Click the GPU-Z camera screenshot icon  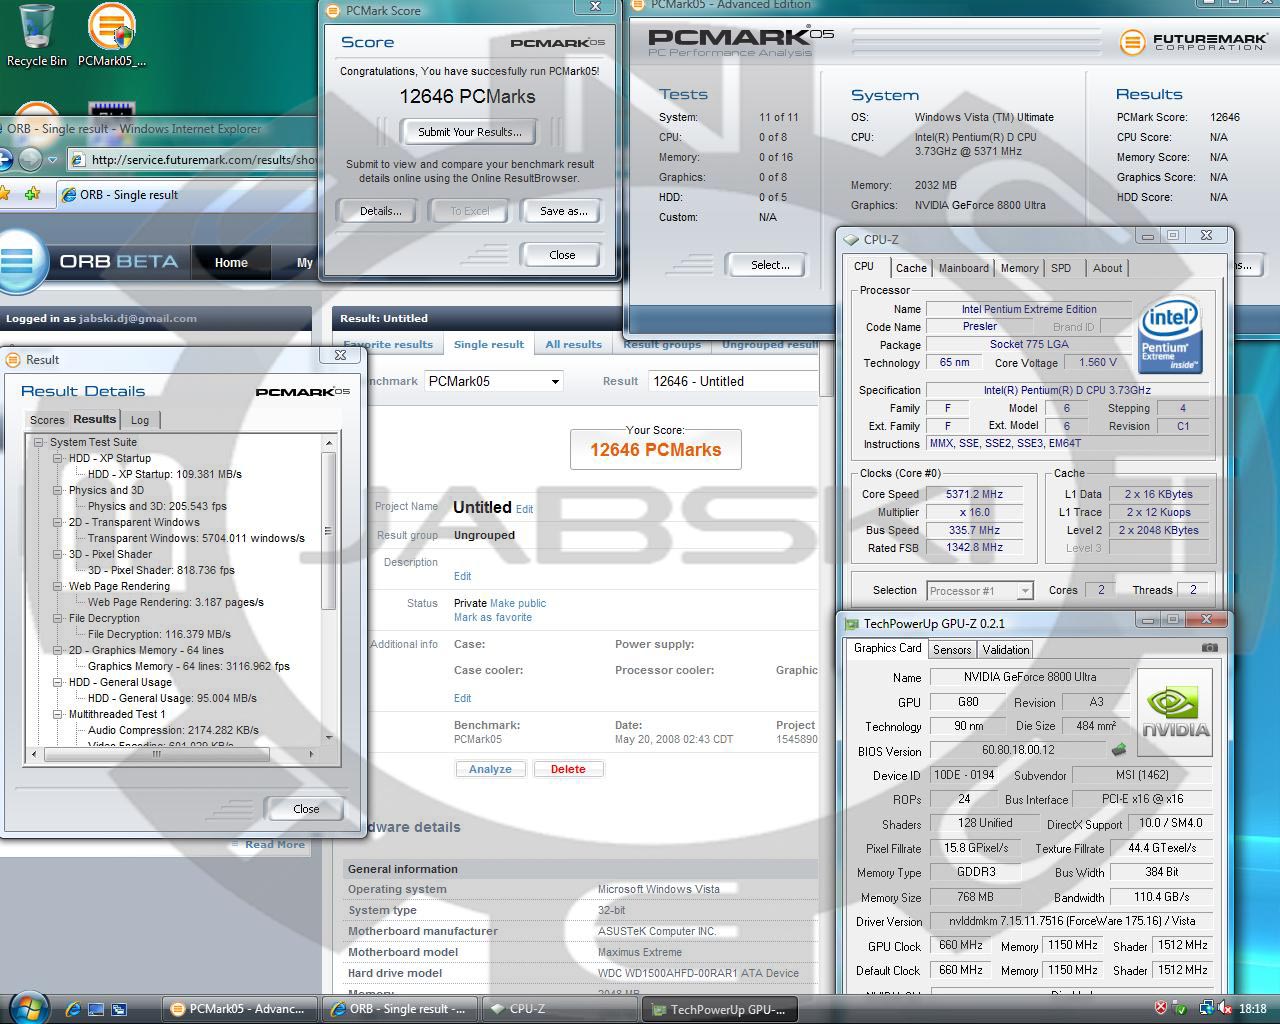click(x=1209, y=648)
